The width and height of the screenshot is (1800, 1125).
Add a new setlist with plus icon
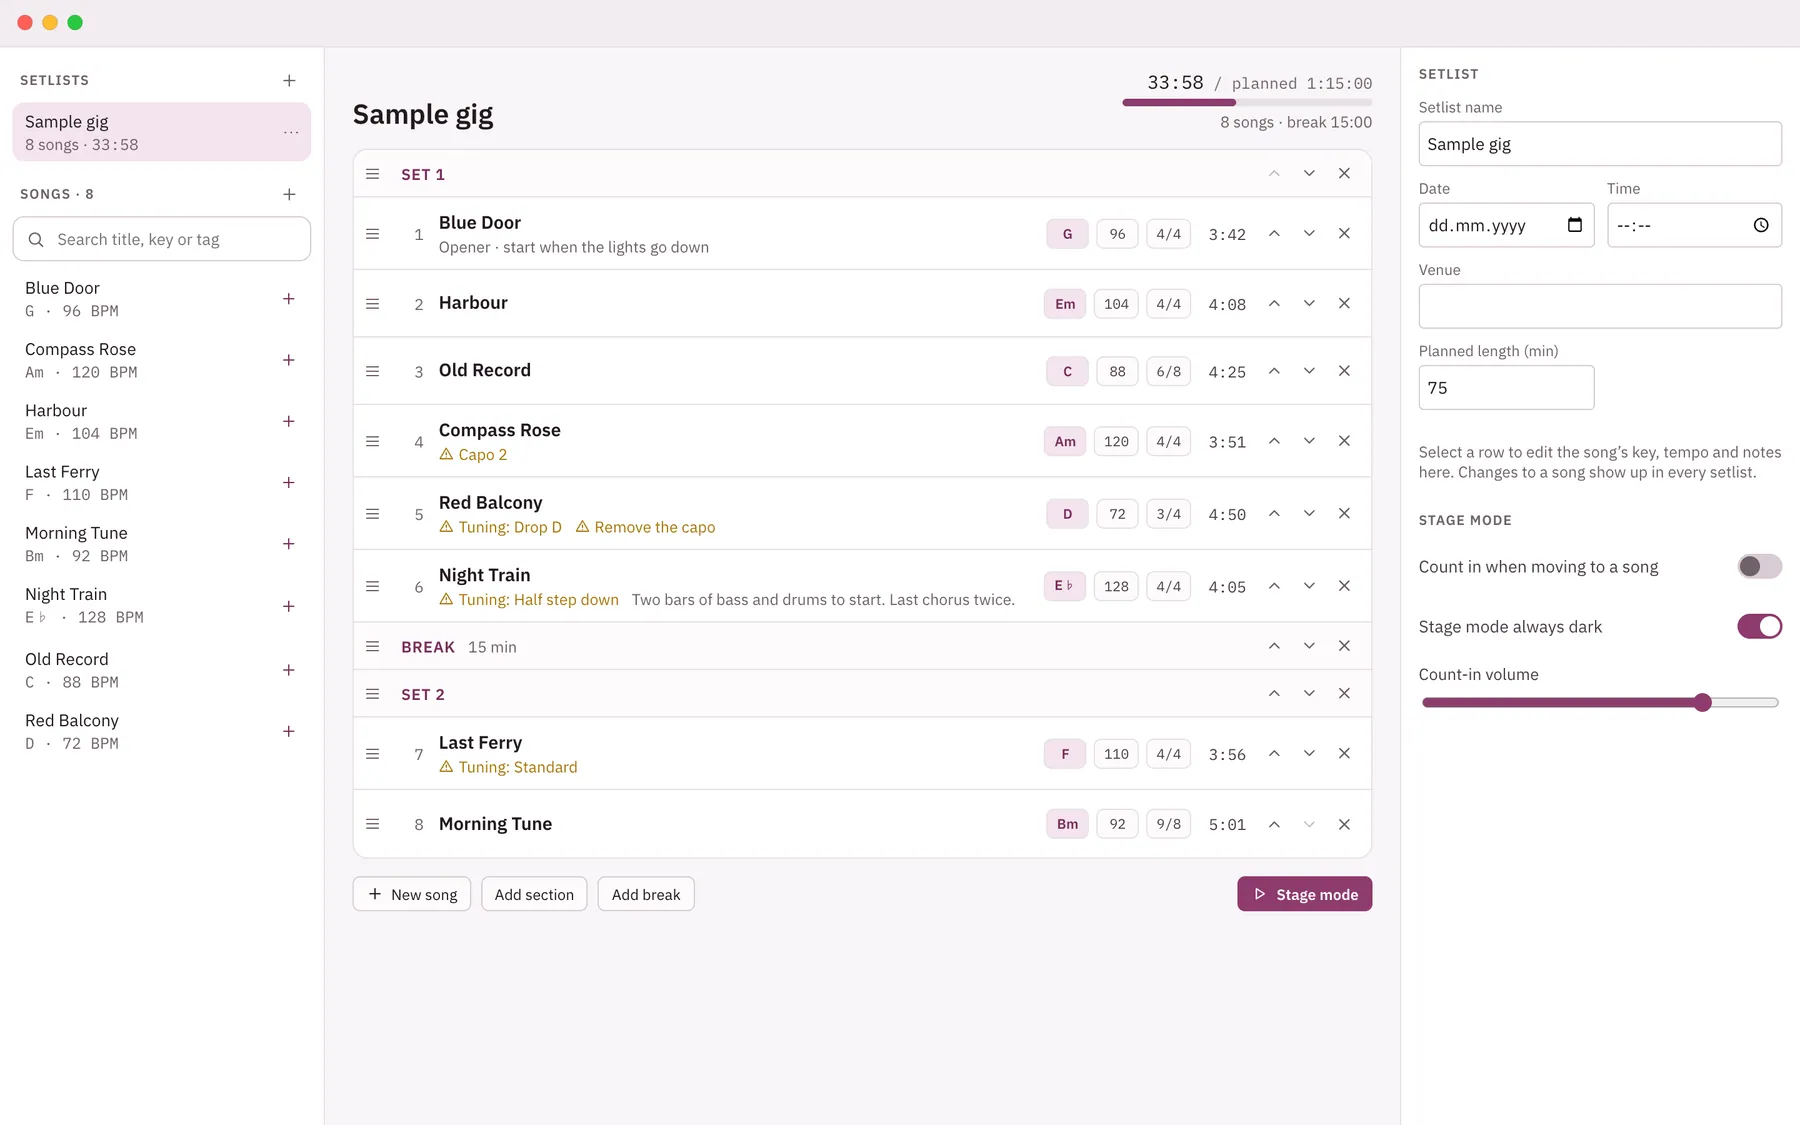289,80
